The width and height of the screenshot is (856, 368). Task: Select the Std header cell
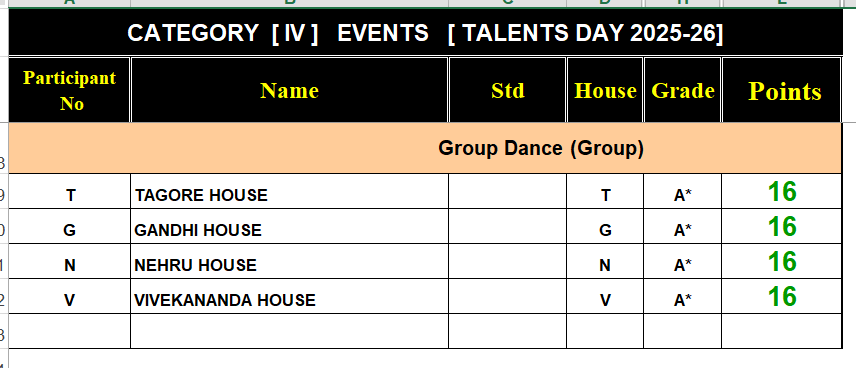pos(507,90)
